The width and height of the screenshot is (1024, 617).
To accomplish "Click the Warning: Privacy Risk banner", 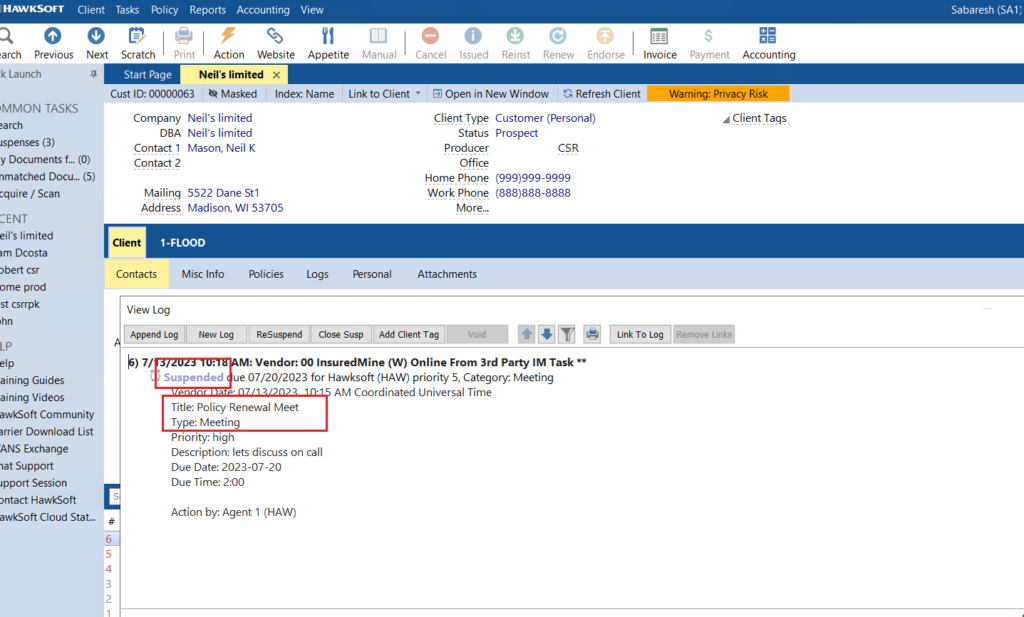I will [718, 94].
